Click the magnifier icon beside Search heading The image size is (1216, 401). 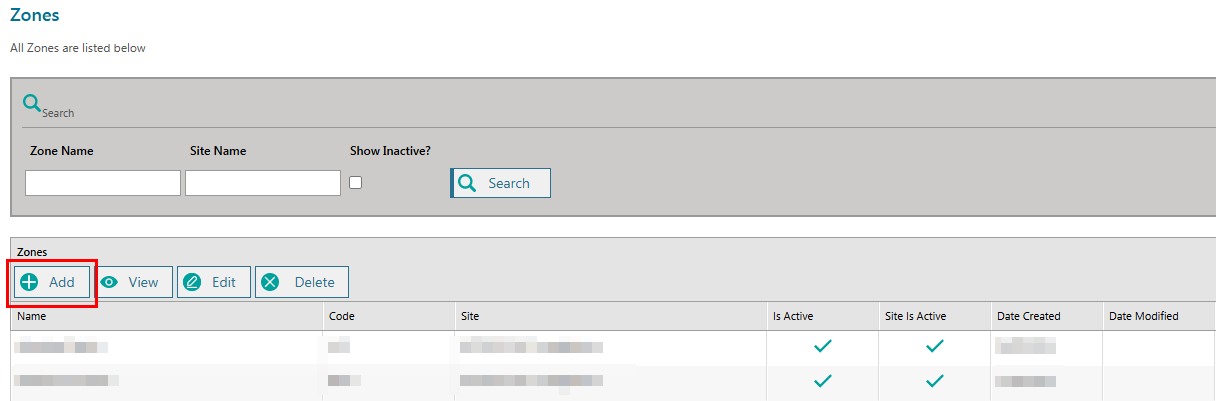(x=32, y=103)
